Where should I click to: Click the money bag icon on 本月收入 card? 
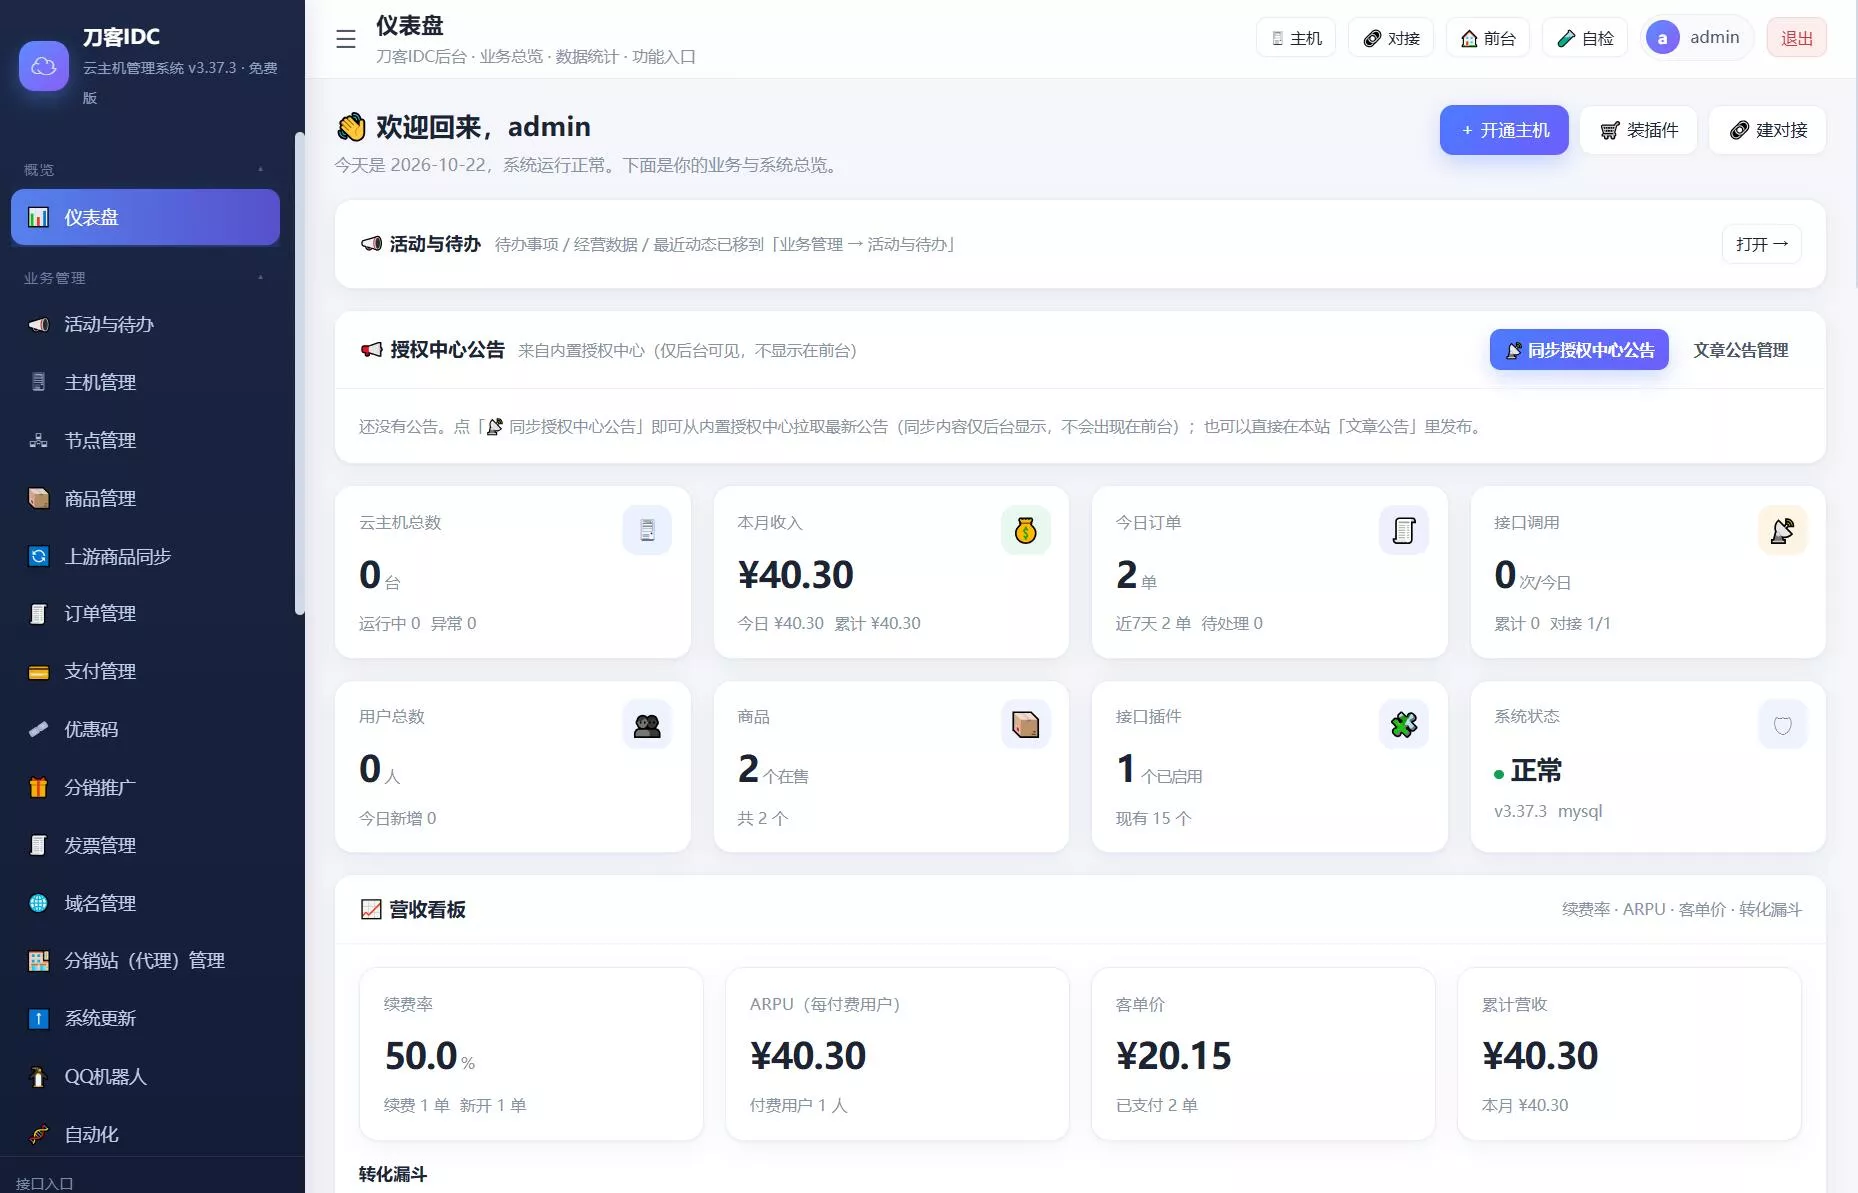[x=1025, y=530]
